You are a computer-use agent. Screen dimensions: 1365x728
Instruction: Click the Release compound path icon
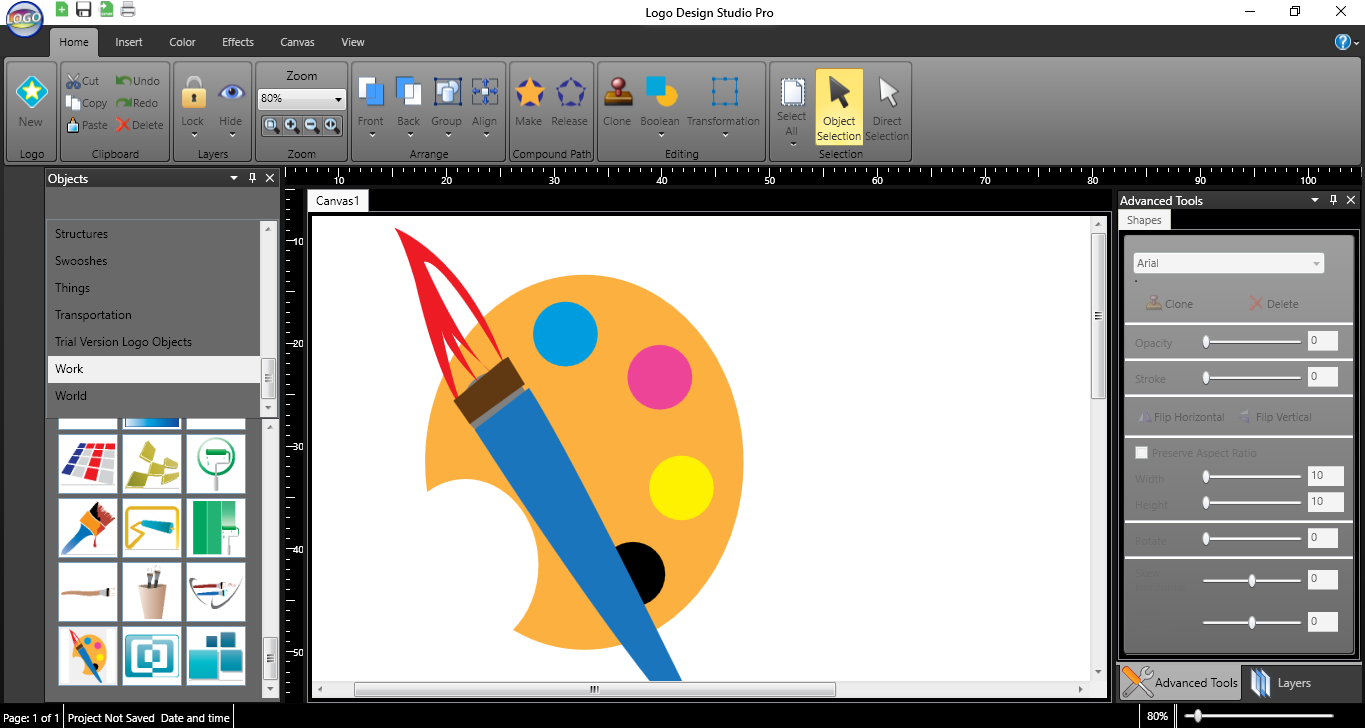click(x=570, y=93)
